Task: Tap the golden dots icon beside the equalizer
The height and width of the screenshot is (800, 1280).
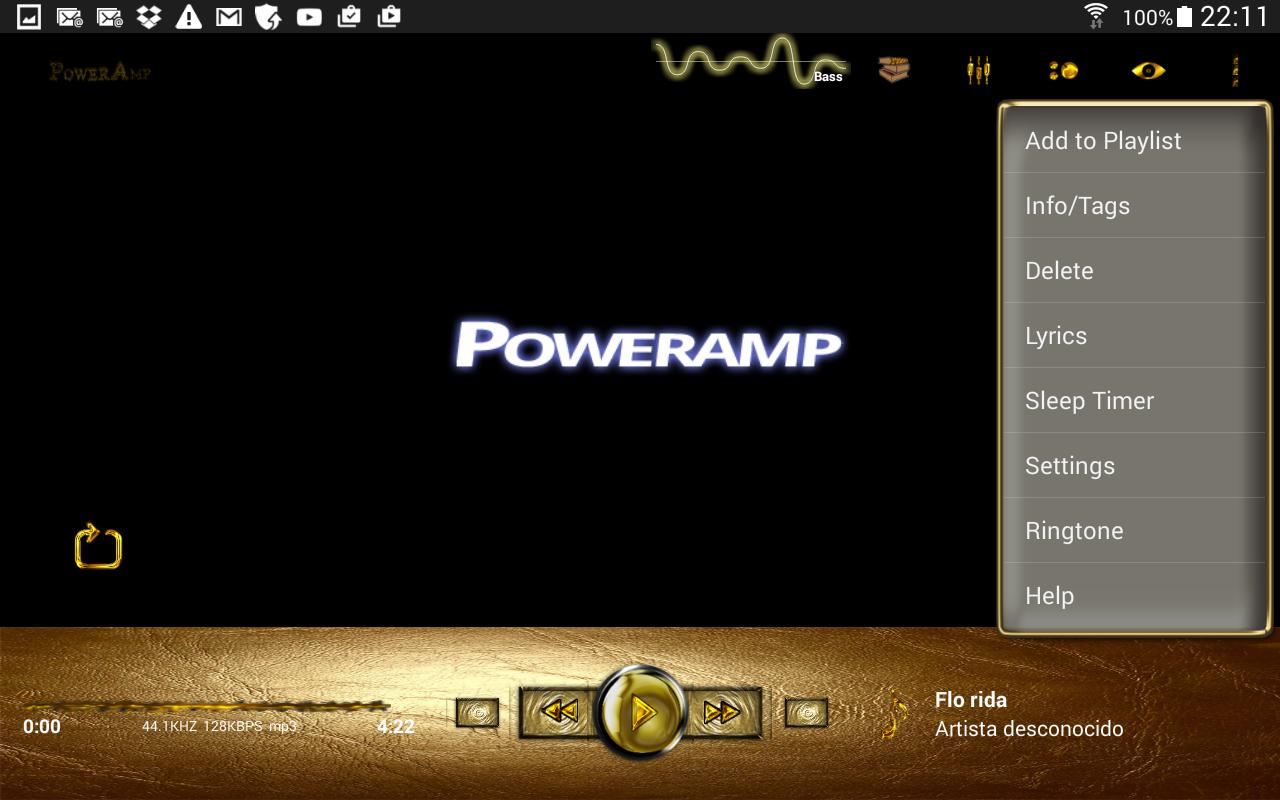Action: point(1063,70)
